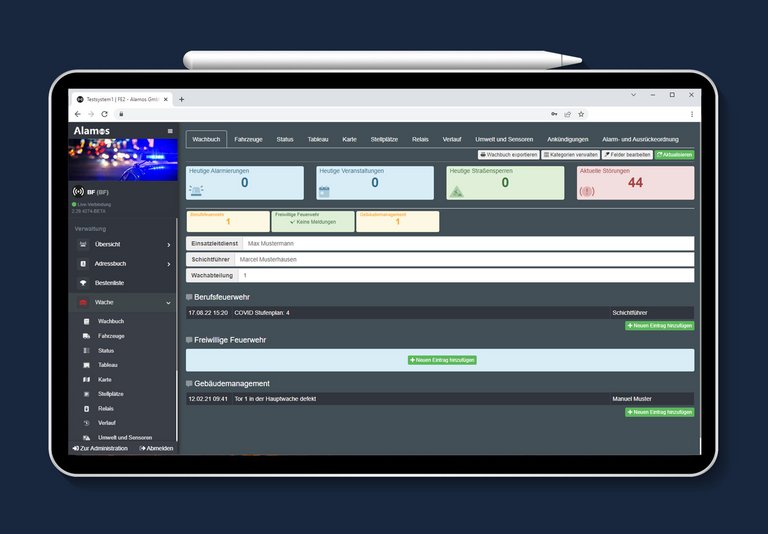This screenshot has height=534, width=768.
Task: Click the siren icon in Heutige Alarmierungen
Action: (196, 190)
